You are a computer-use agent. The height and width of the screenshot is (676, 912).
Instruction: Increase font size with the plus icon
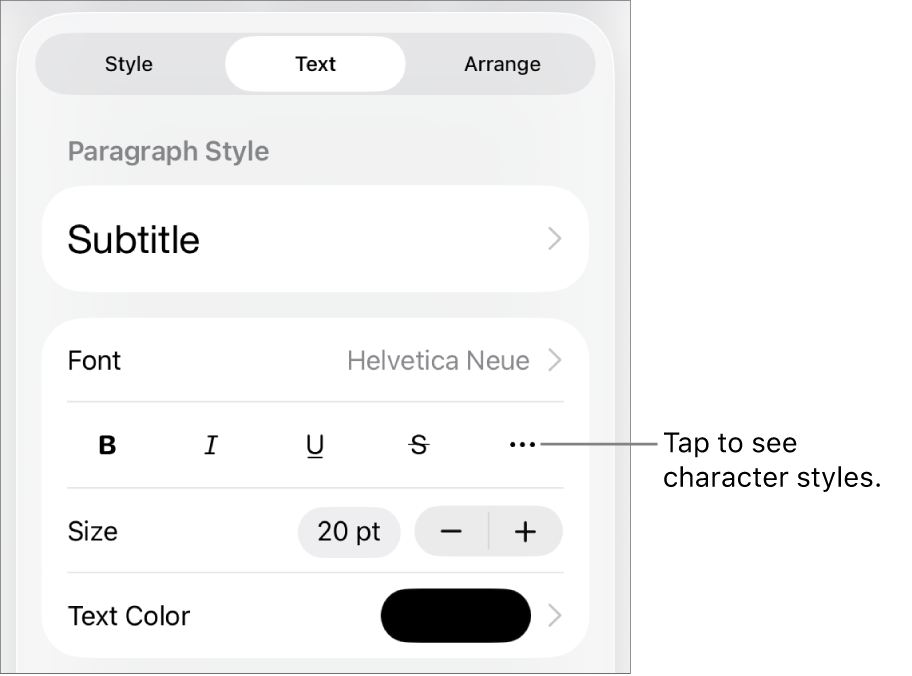[x=526, y=532]
